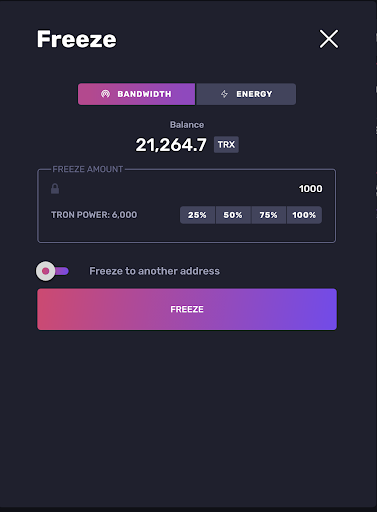The width and height of the screenshot is (377, 512).
Task: Click the Freeze to another address label
Action: pyautogui.click(x=154, y=271)
